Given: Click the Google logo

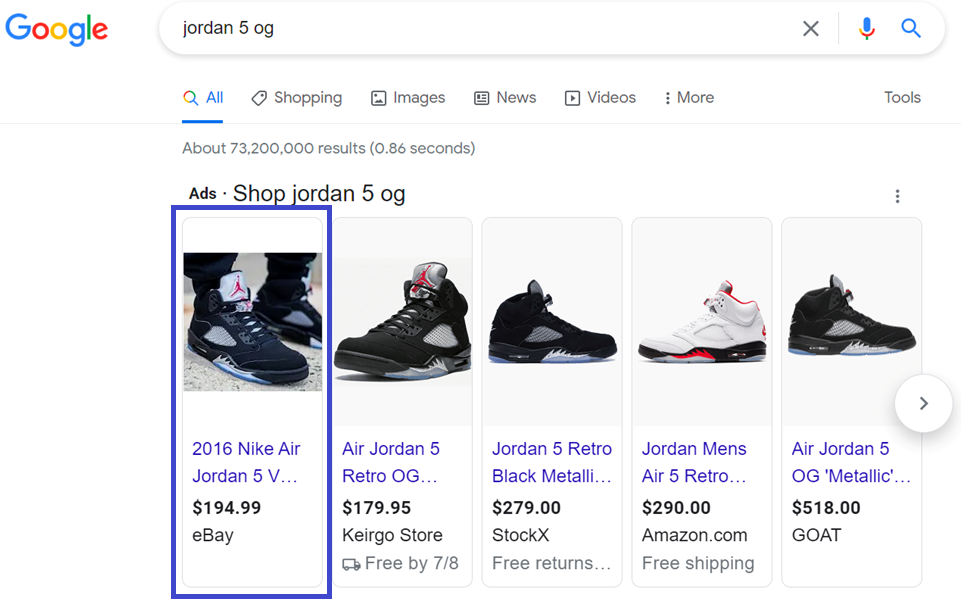Looking at the screenshot, I should point(56,30).
